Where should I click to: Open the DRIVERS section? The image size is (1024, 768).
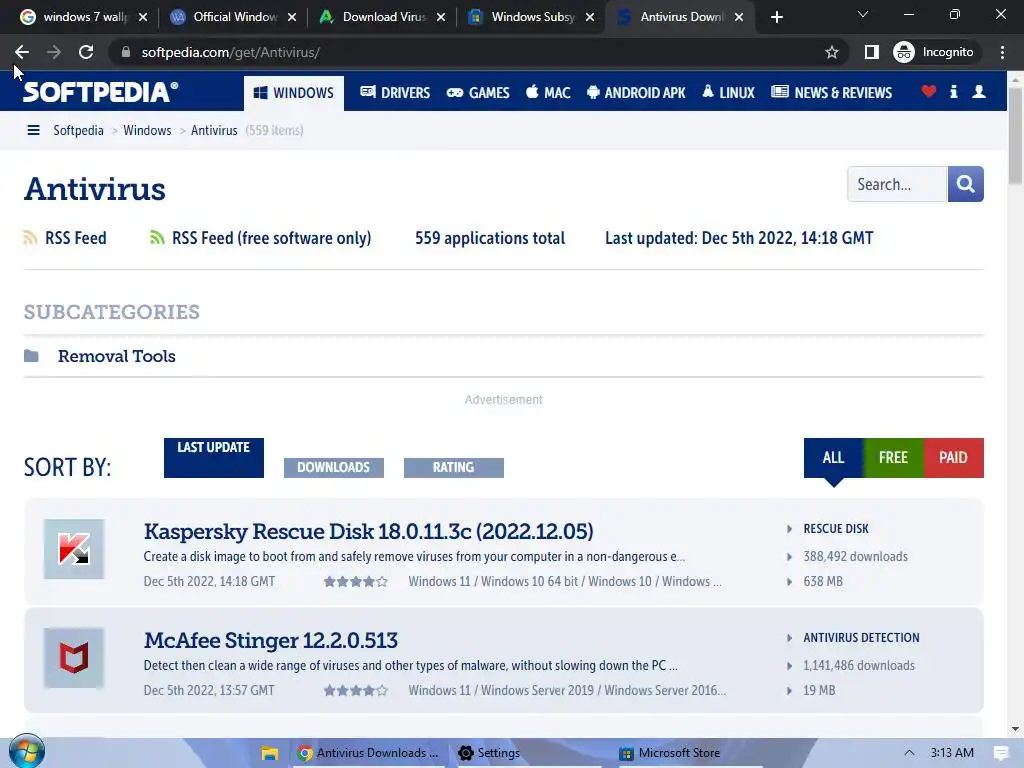click(x=395, y=93)
